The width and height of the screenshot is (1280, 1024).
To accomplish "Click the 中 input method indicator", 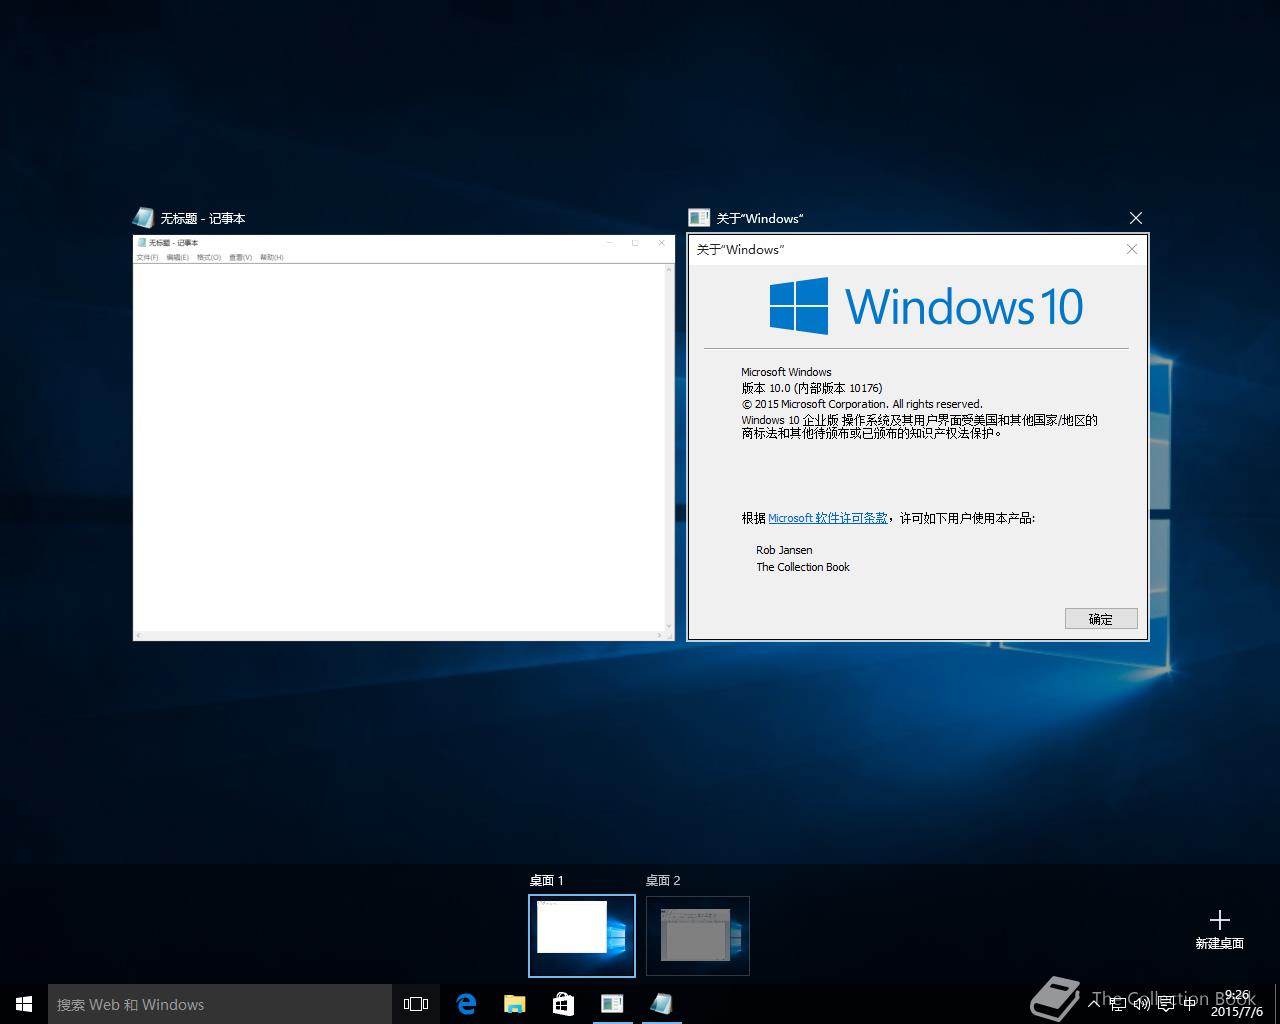I will tap(1189, 1003).
